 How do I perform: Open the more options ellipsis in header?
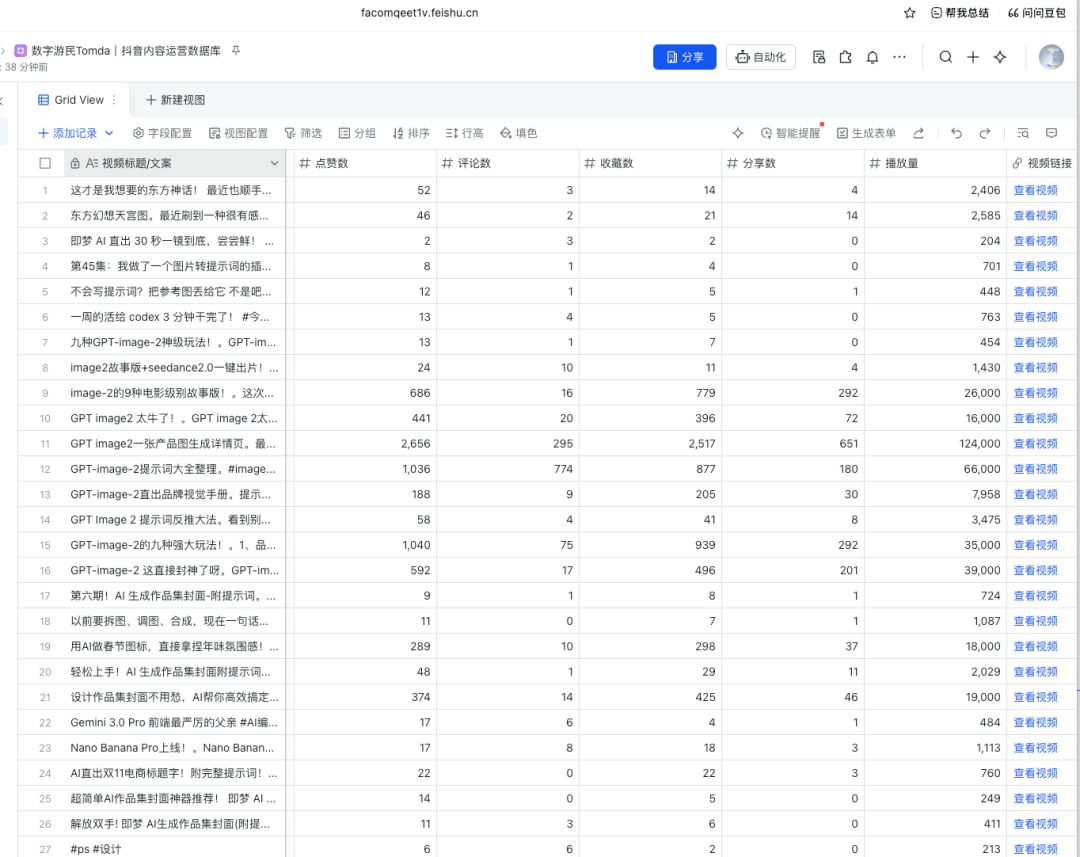click(900, 57)
